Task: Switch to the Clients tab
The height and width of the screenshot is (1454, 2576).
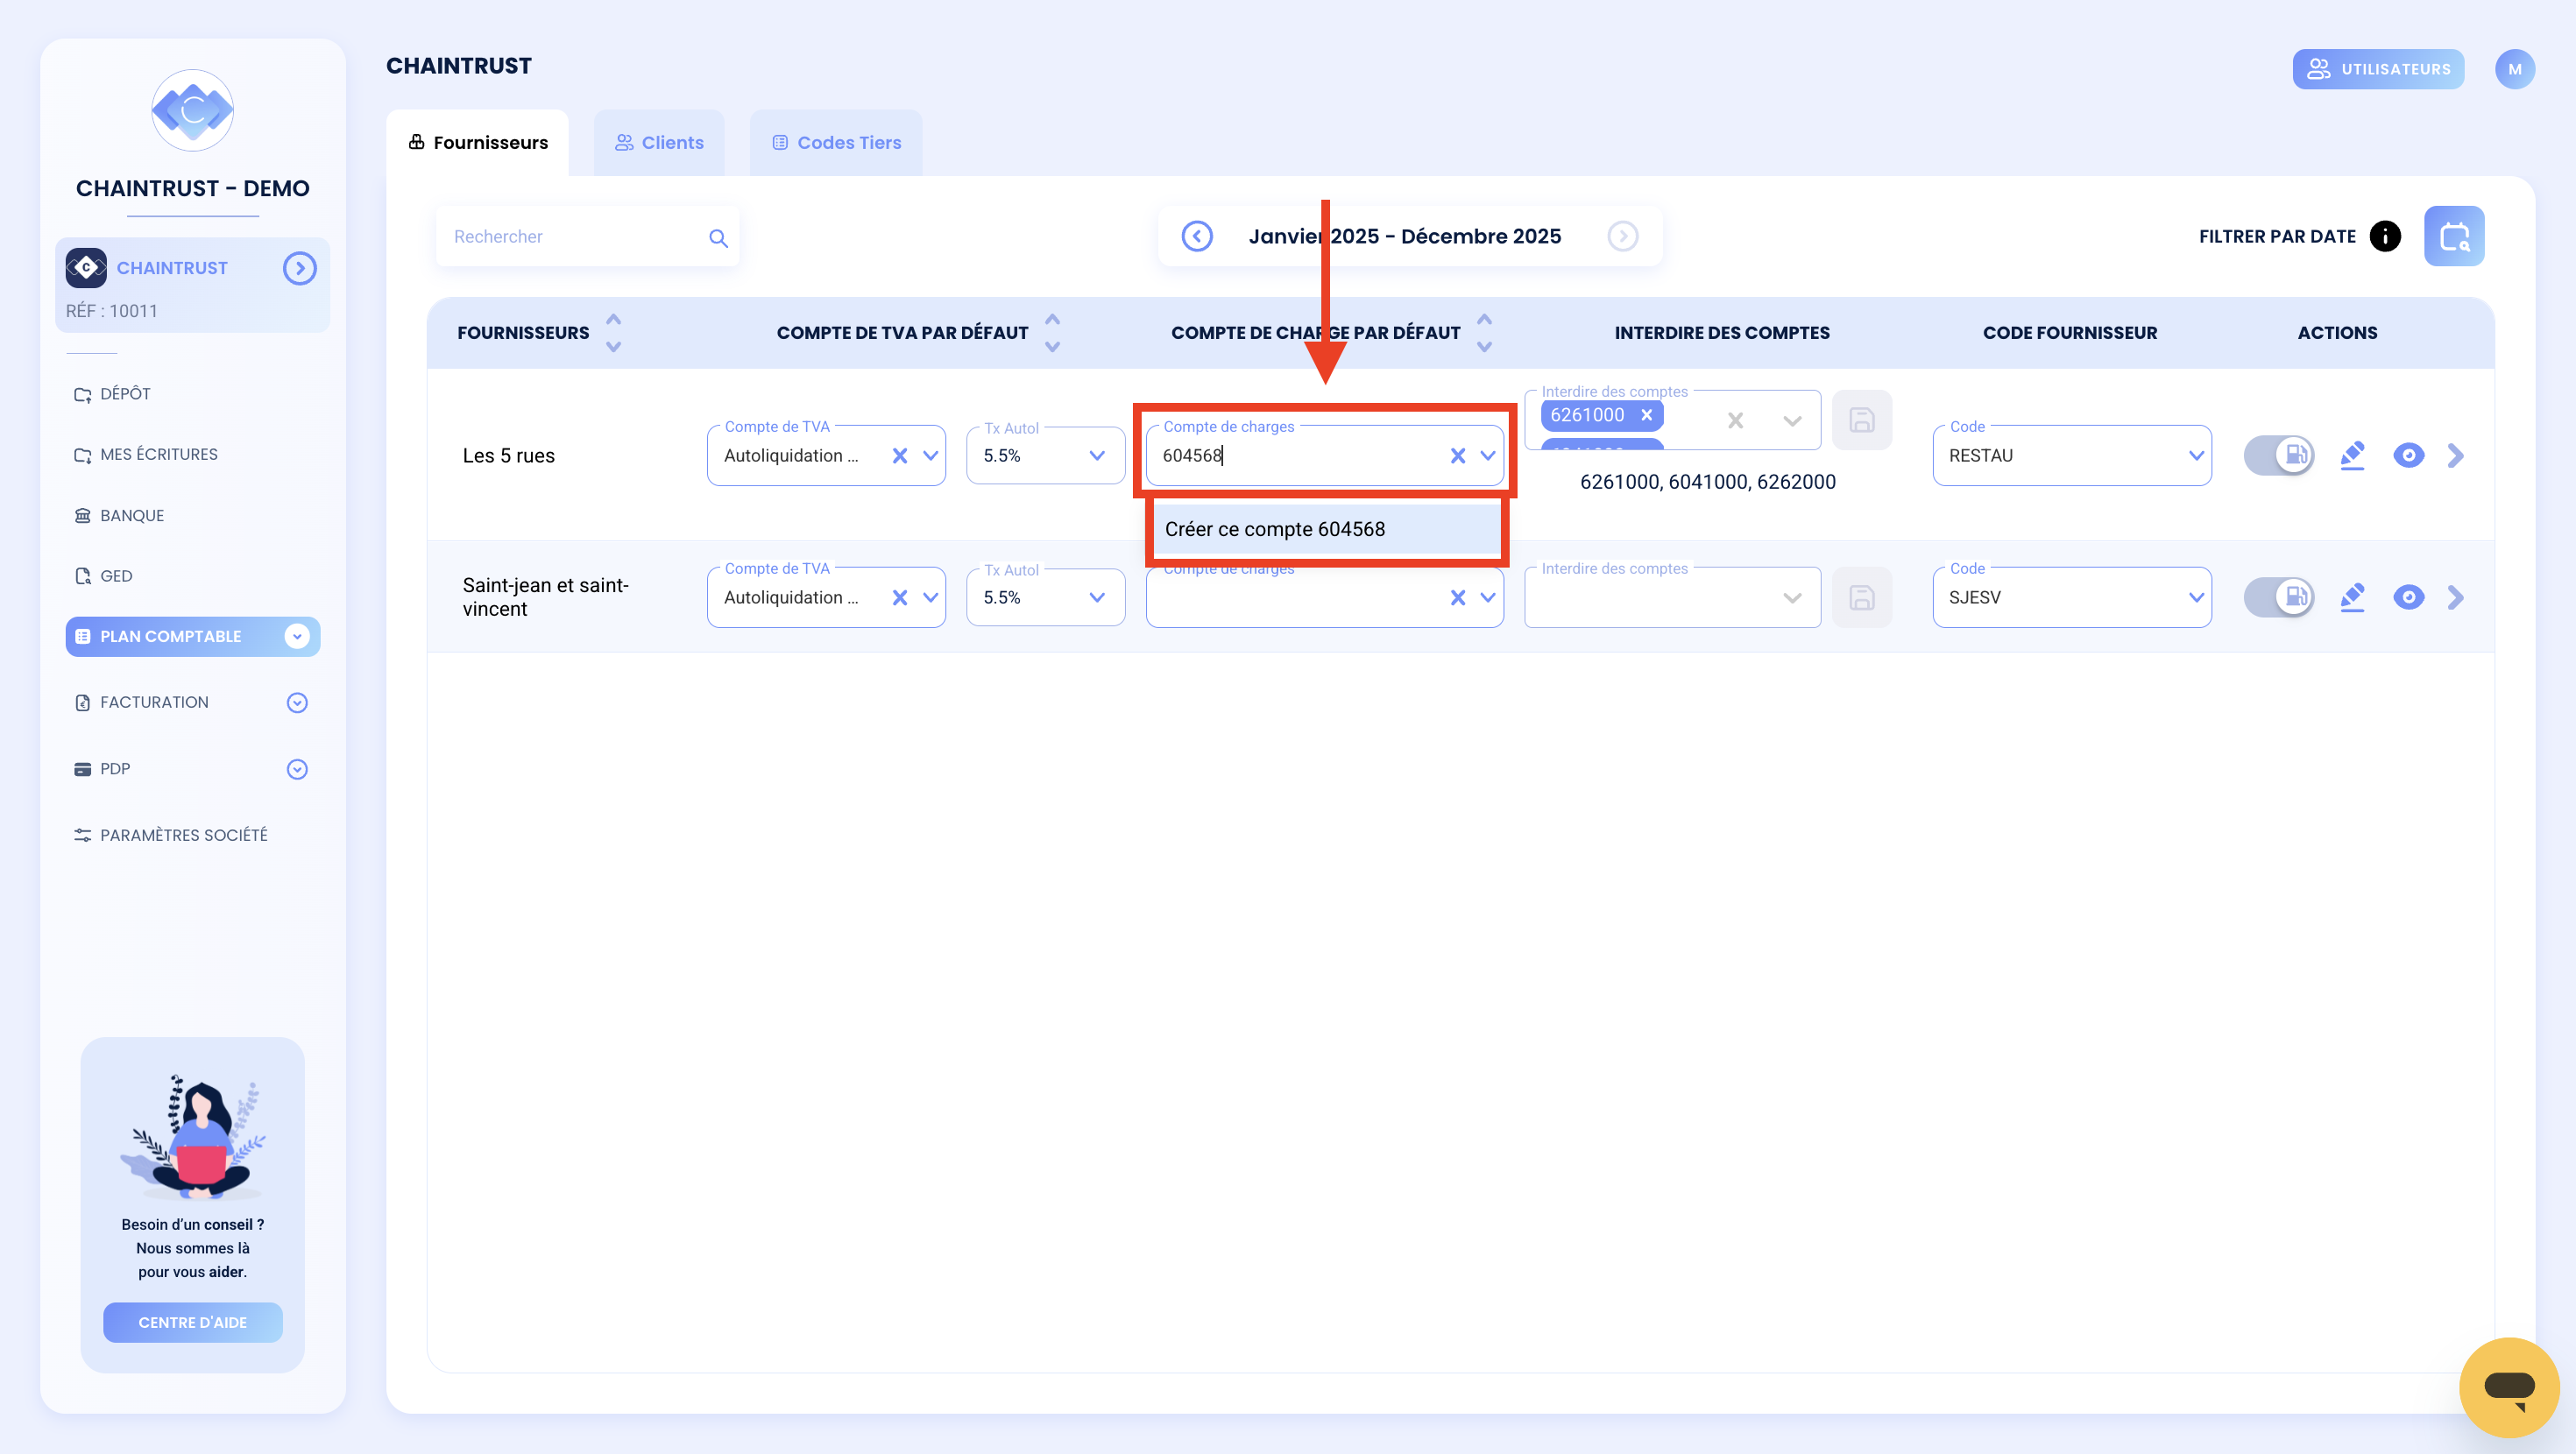Action: (x=659, y=143)
